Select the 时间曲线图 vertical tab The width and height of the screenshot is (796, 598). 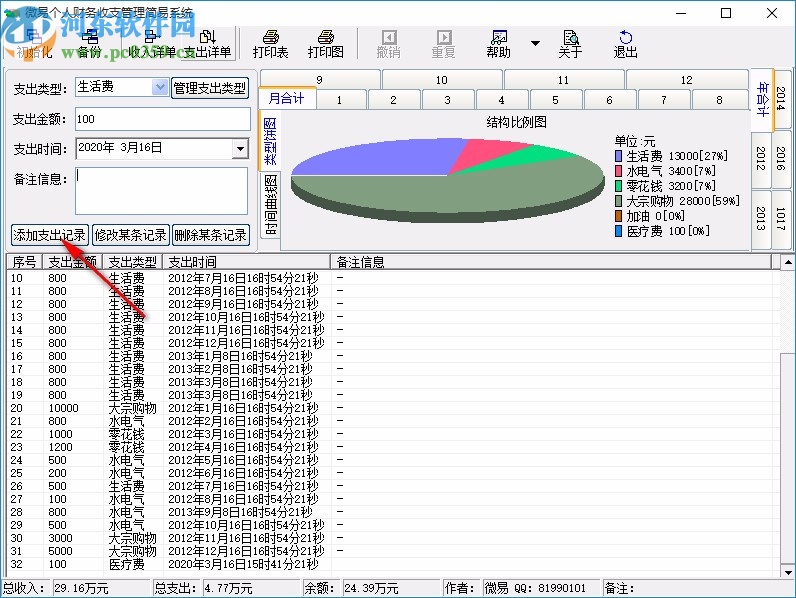pos(271,205)
